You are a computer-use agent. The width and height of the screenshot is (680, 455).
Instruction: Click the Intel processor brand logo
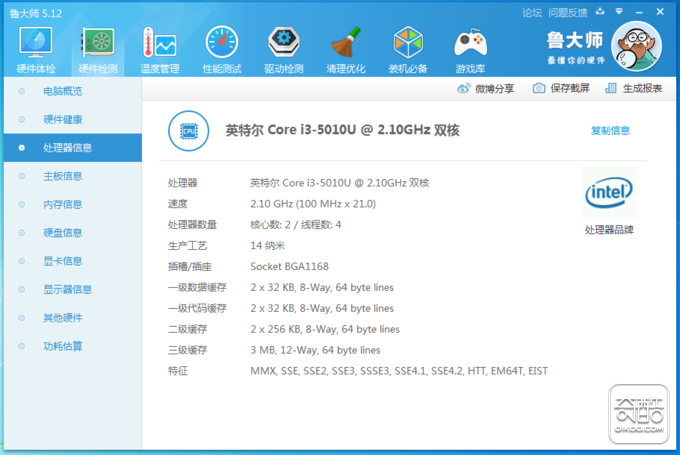pyautogui.click(x=609, y=192)
